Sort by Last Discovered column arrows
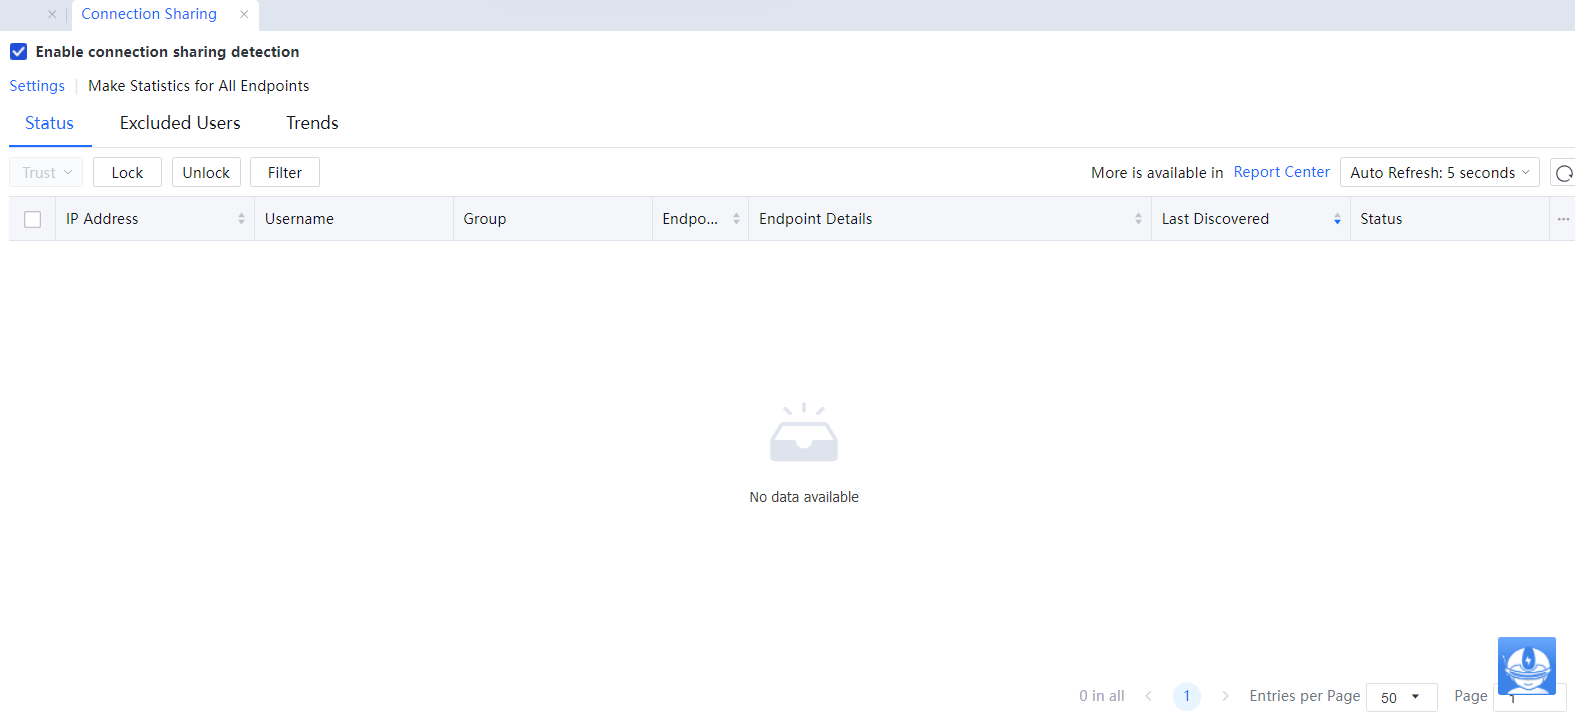Image resolution: width=1575 pixels, height=719 pixels. 1337,219
